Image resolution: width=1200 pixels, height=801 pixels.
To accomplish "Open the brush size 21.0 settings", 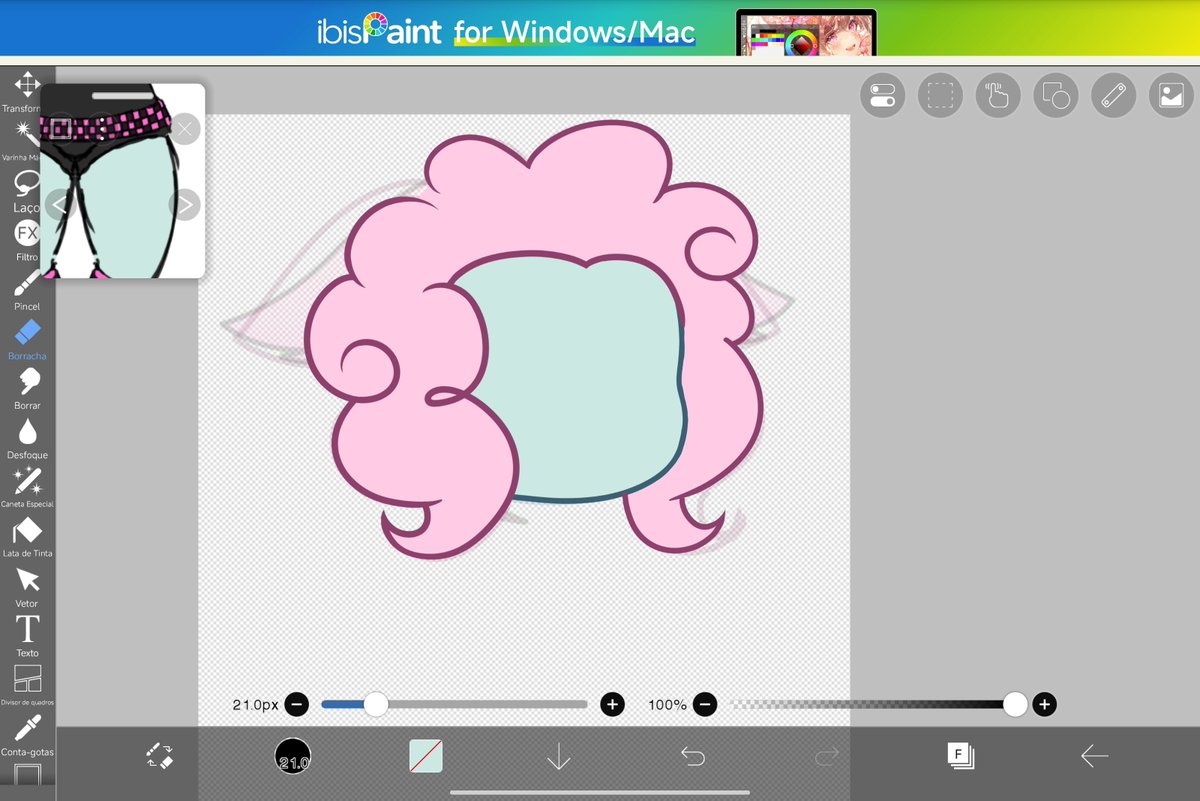I will [293, 756].
